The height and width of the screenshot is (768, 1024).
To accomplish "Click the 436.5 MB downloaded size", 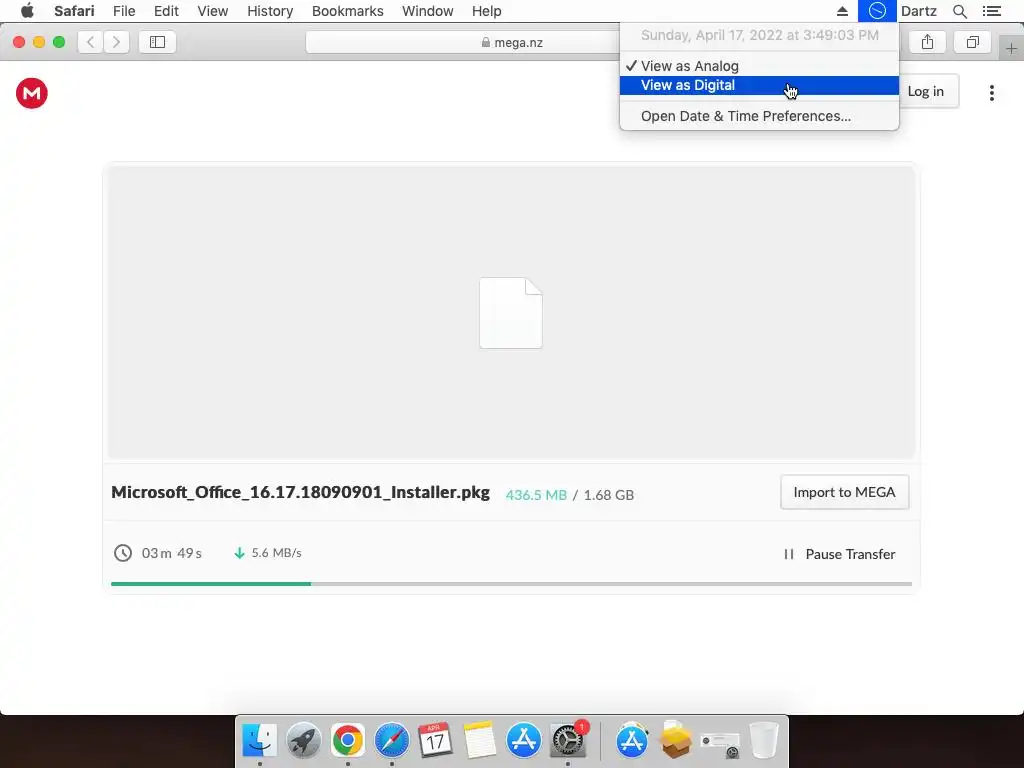I will coord(536,495).
